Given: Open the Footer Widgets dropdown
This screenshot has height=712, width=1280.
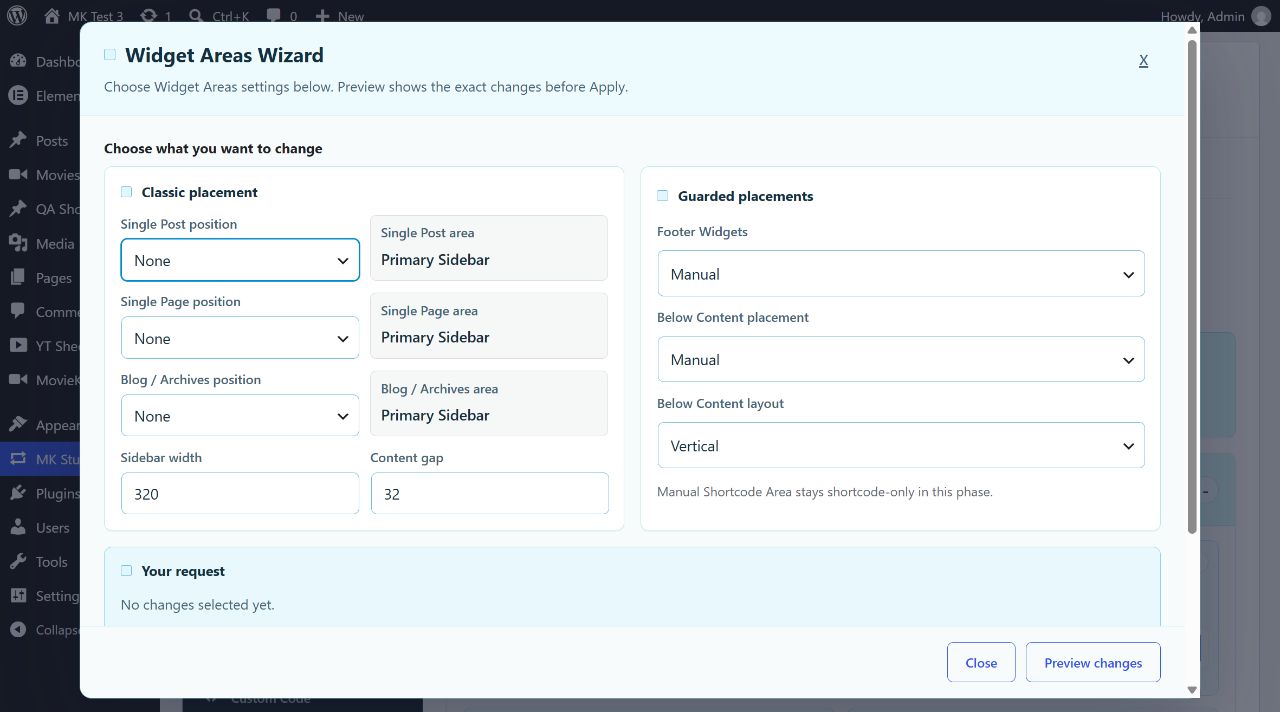Looking at the screenshot, I should coord(901,274).
